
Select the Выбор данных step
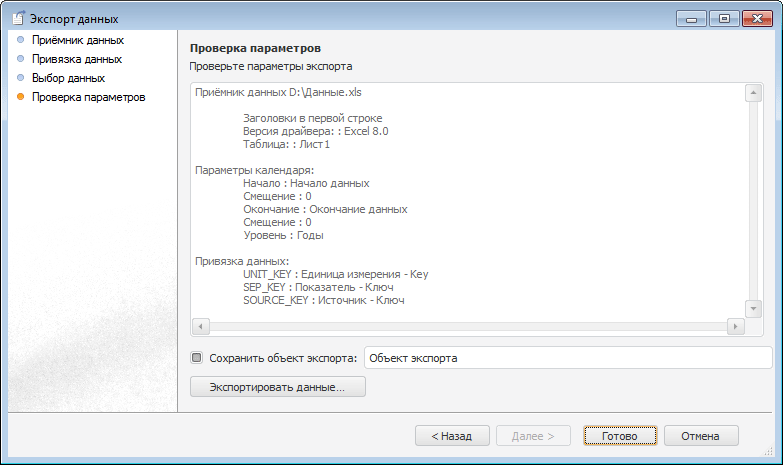pos(68,78)
